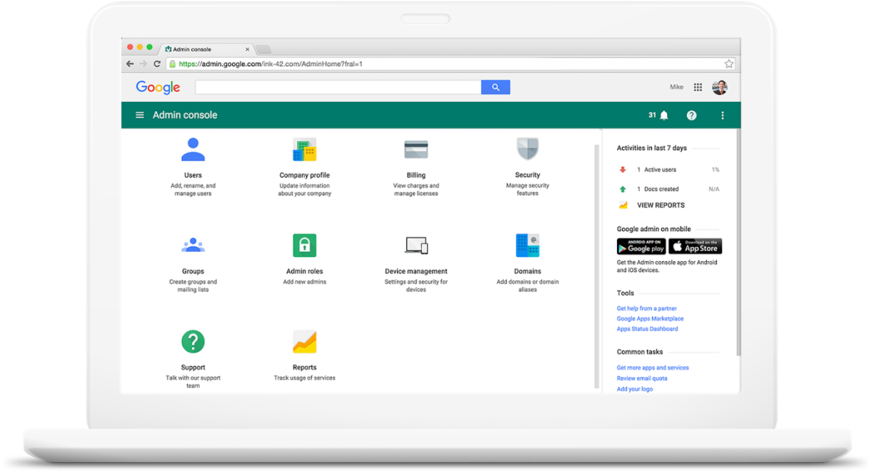Close the Admin console tab
This screenshot has width=870, height=472.
pos(247,49)
